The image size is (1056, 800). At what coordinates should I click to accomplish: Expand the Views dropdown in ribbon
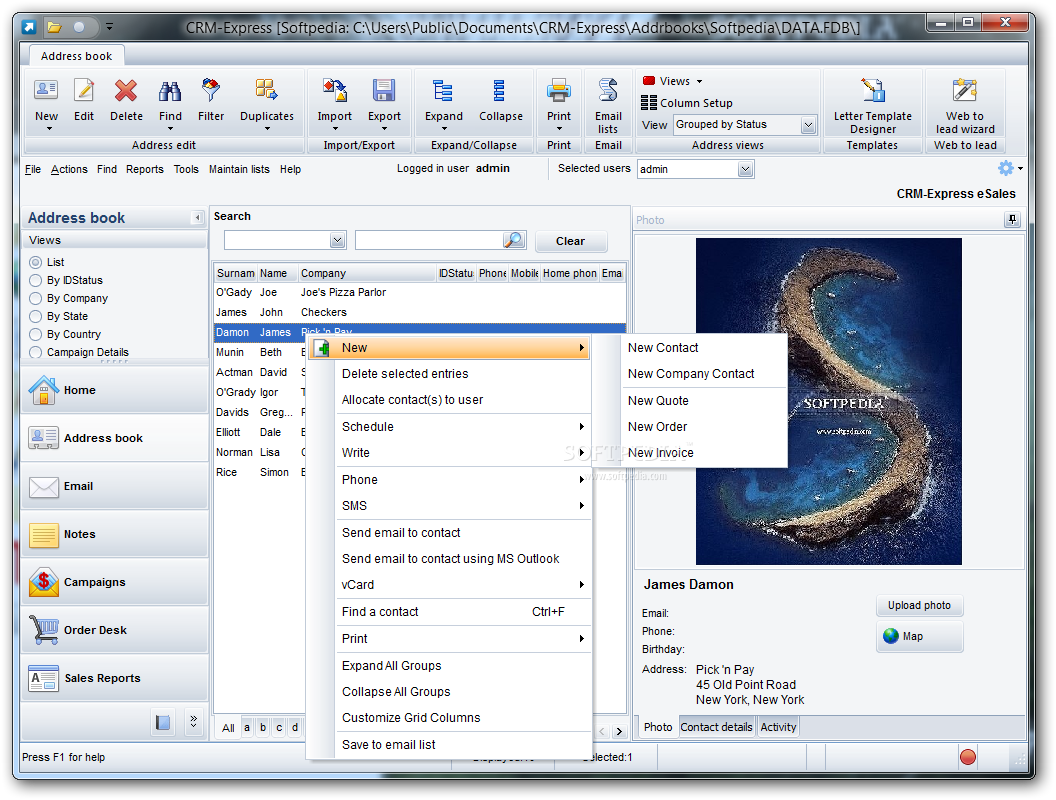[x=699, y=81]
